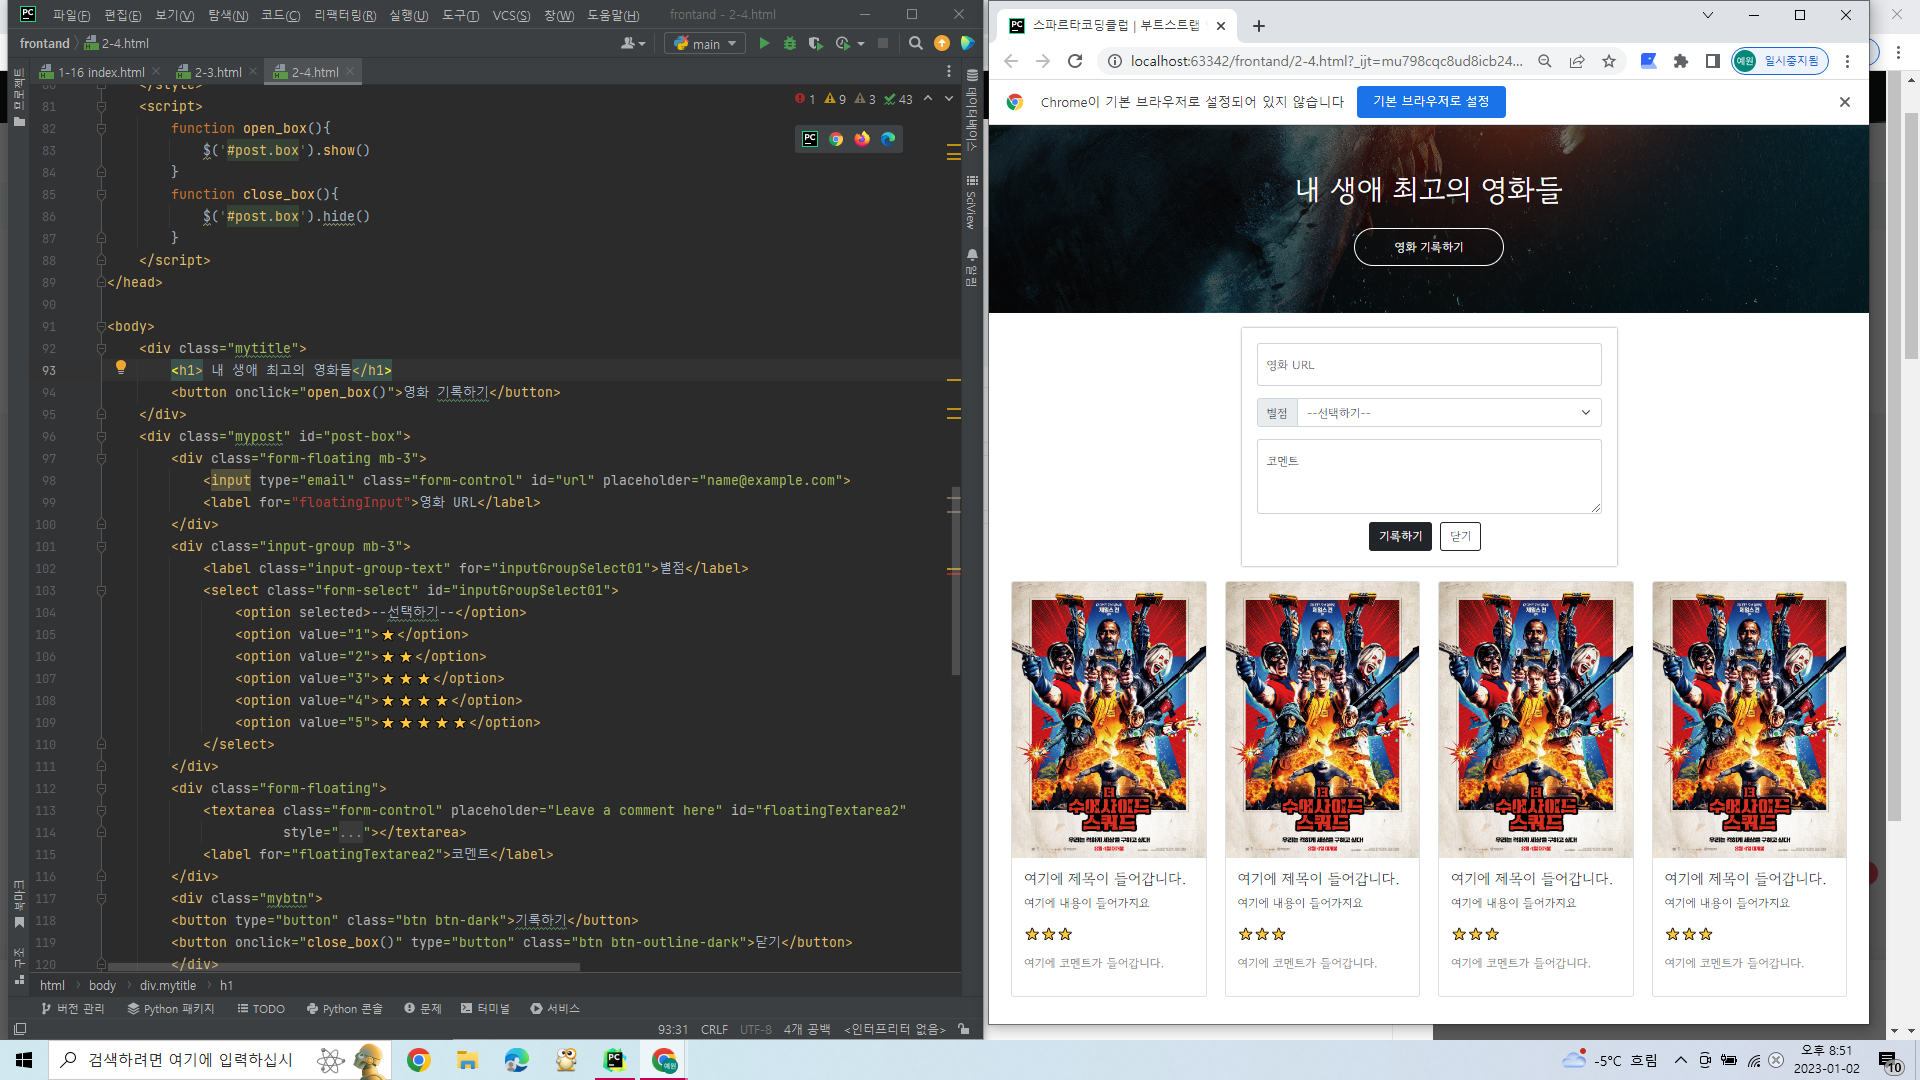The height and width of the screenshot is (1080, 1920).
Task: Open Chrome extensions puzzle icon
Action: 1681,61
